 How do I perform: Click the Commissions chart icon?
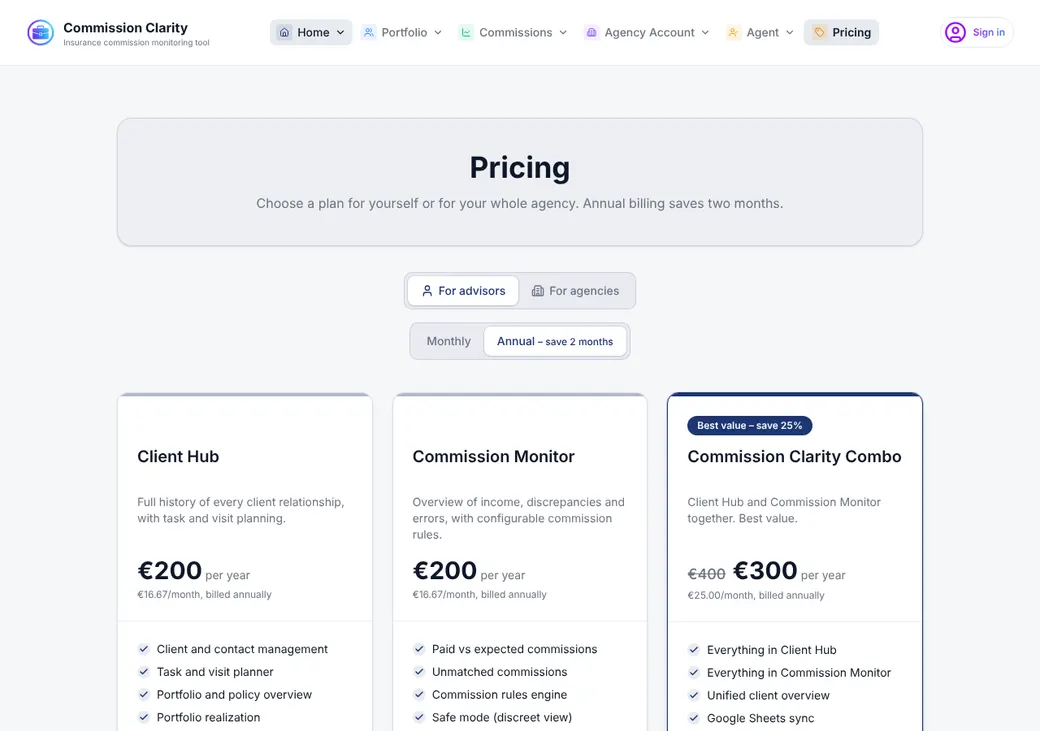click(466, 33)
